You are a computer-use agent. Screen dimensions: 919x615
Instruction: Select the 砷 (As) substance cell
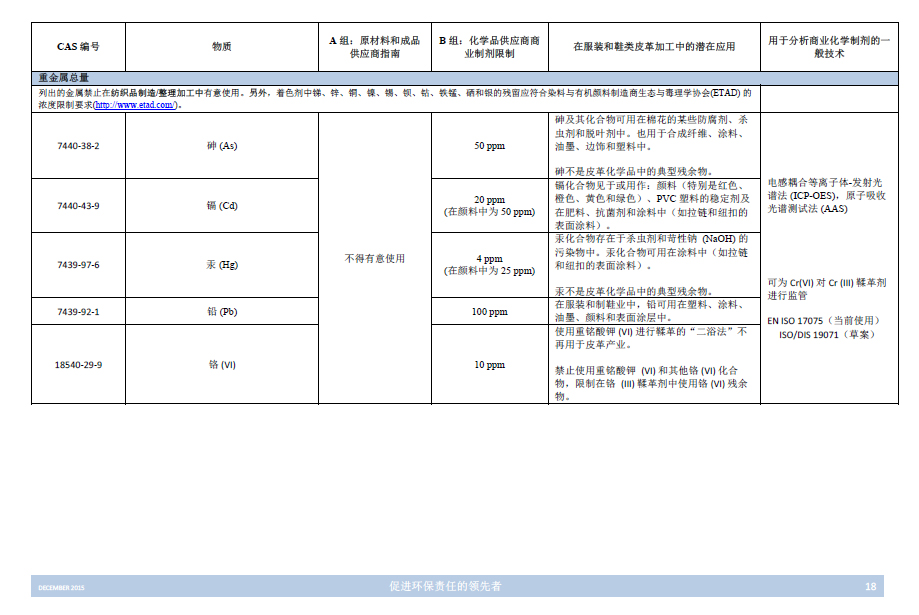222,146
